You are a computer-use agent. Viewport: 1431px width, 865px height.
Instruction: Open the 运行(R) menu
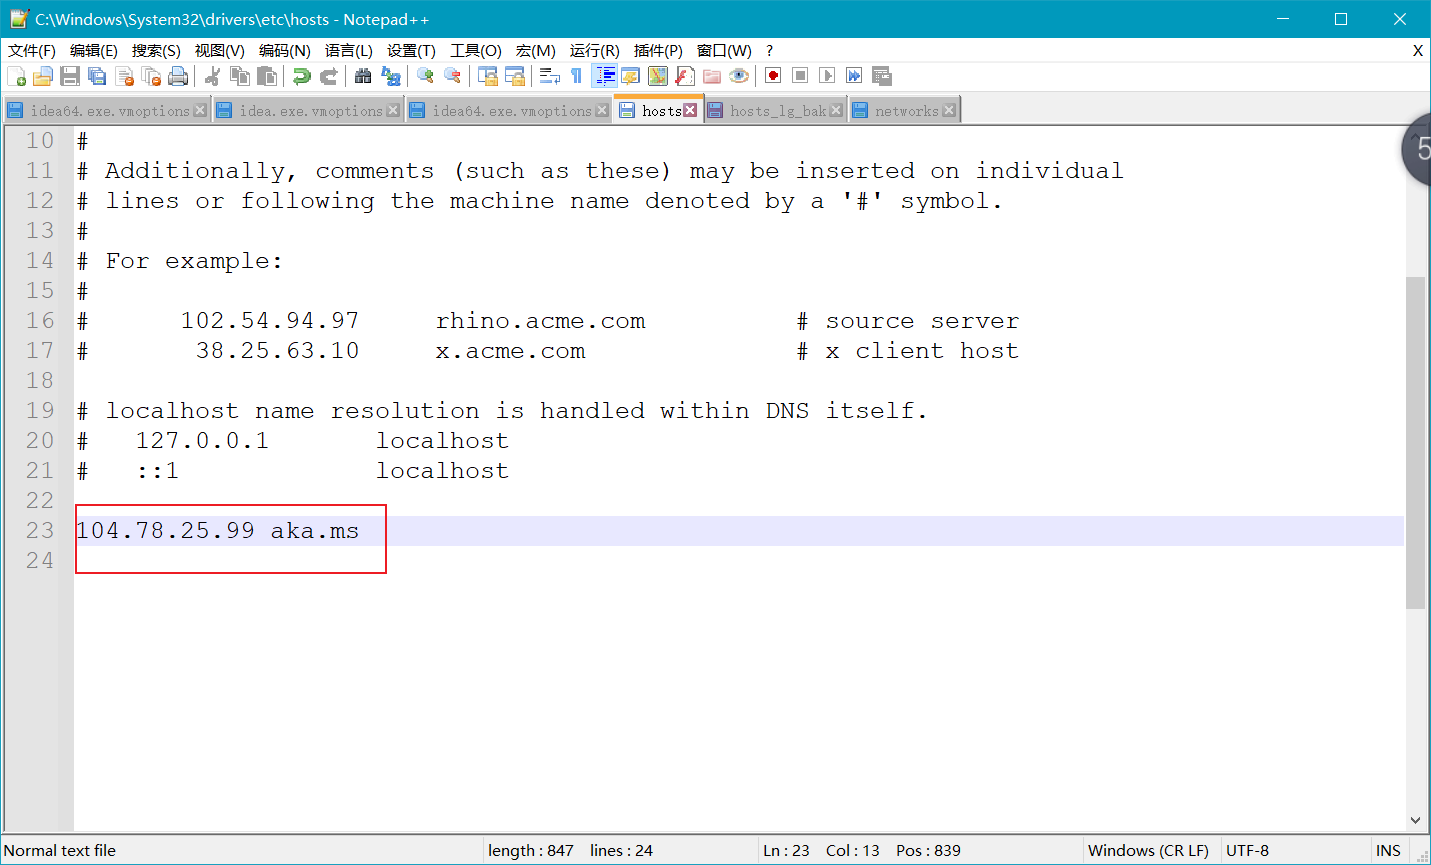[x=595, y=50]
